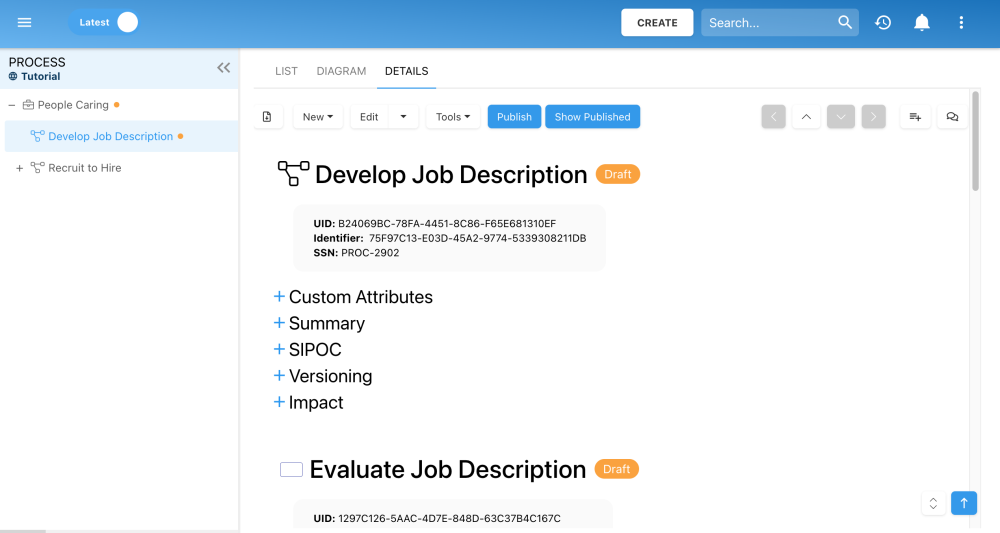The image size is (1000, 533).
Task: Click the Publish button
Action: click(514, 117)
